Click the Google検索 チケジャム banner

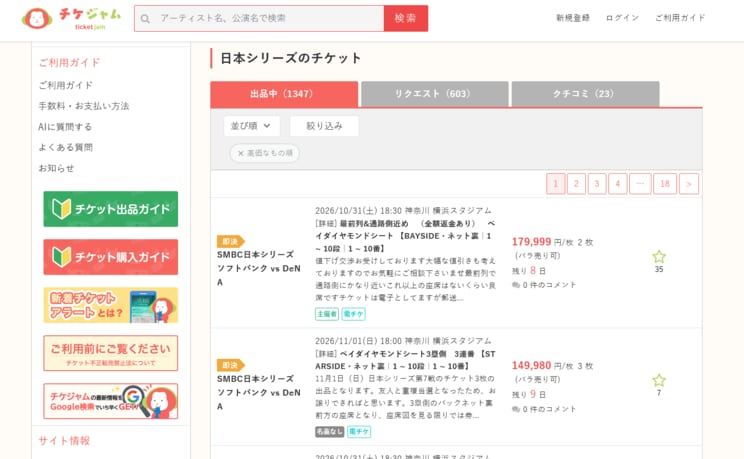[111, 401]
